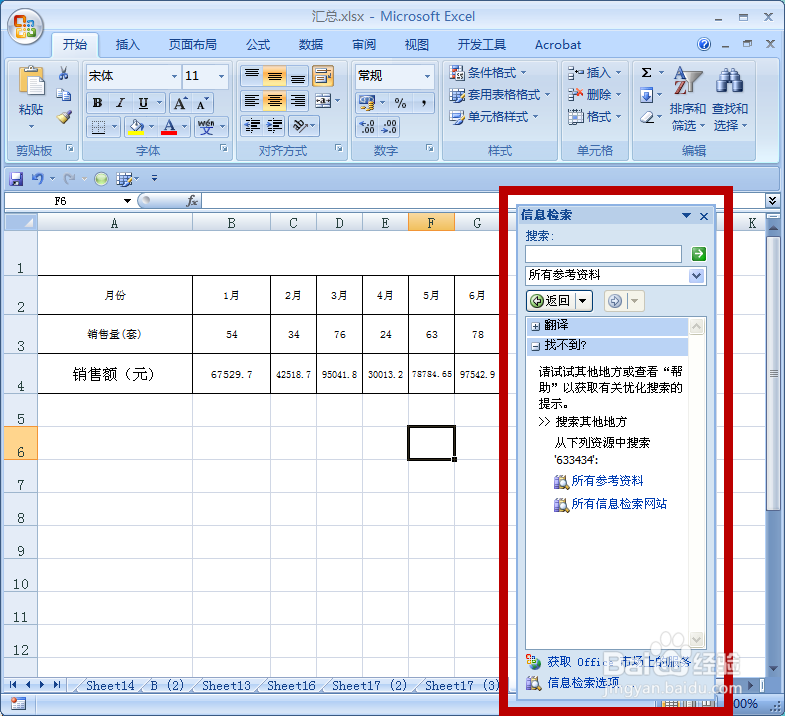Open 套用表格格式 dropdown

click(499, 95)
